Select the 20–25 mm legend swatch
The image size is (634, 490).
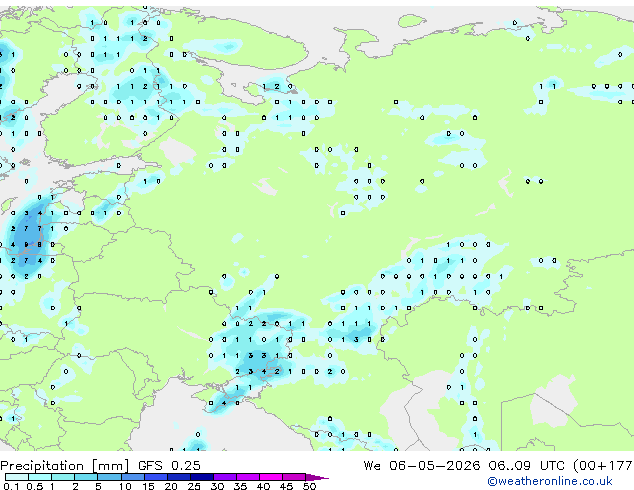coord(178,477)
